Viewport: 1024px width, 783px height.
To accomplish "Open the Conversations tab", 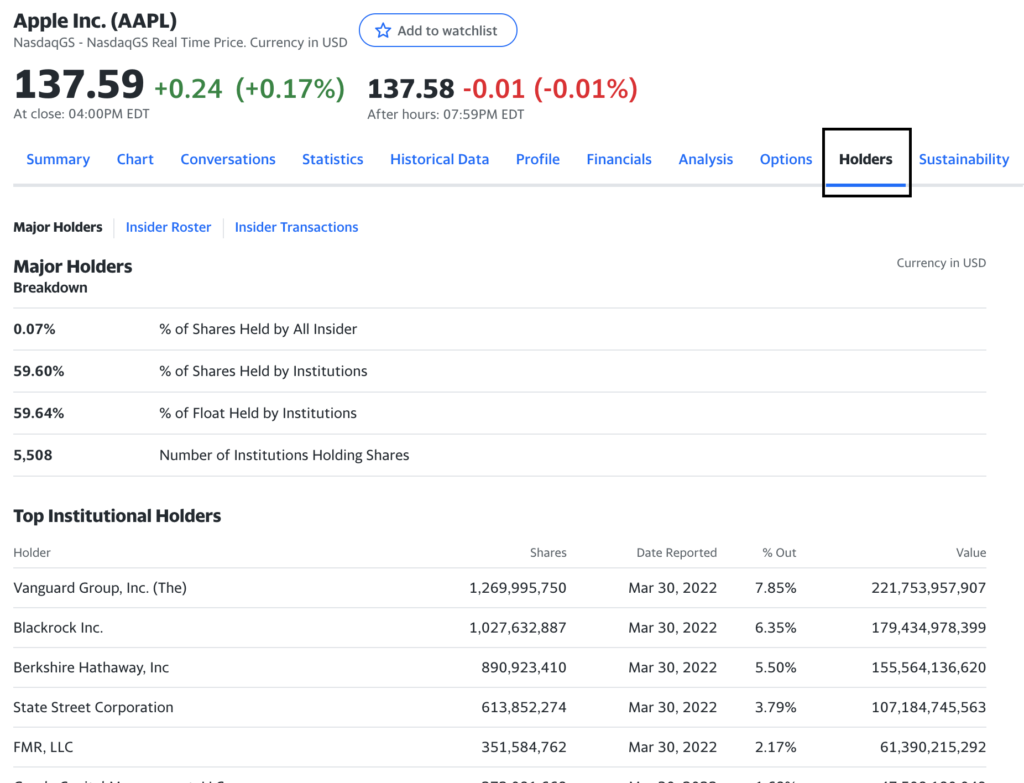I will 228,159.
